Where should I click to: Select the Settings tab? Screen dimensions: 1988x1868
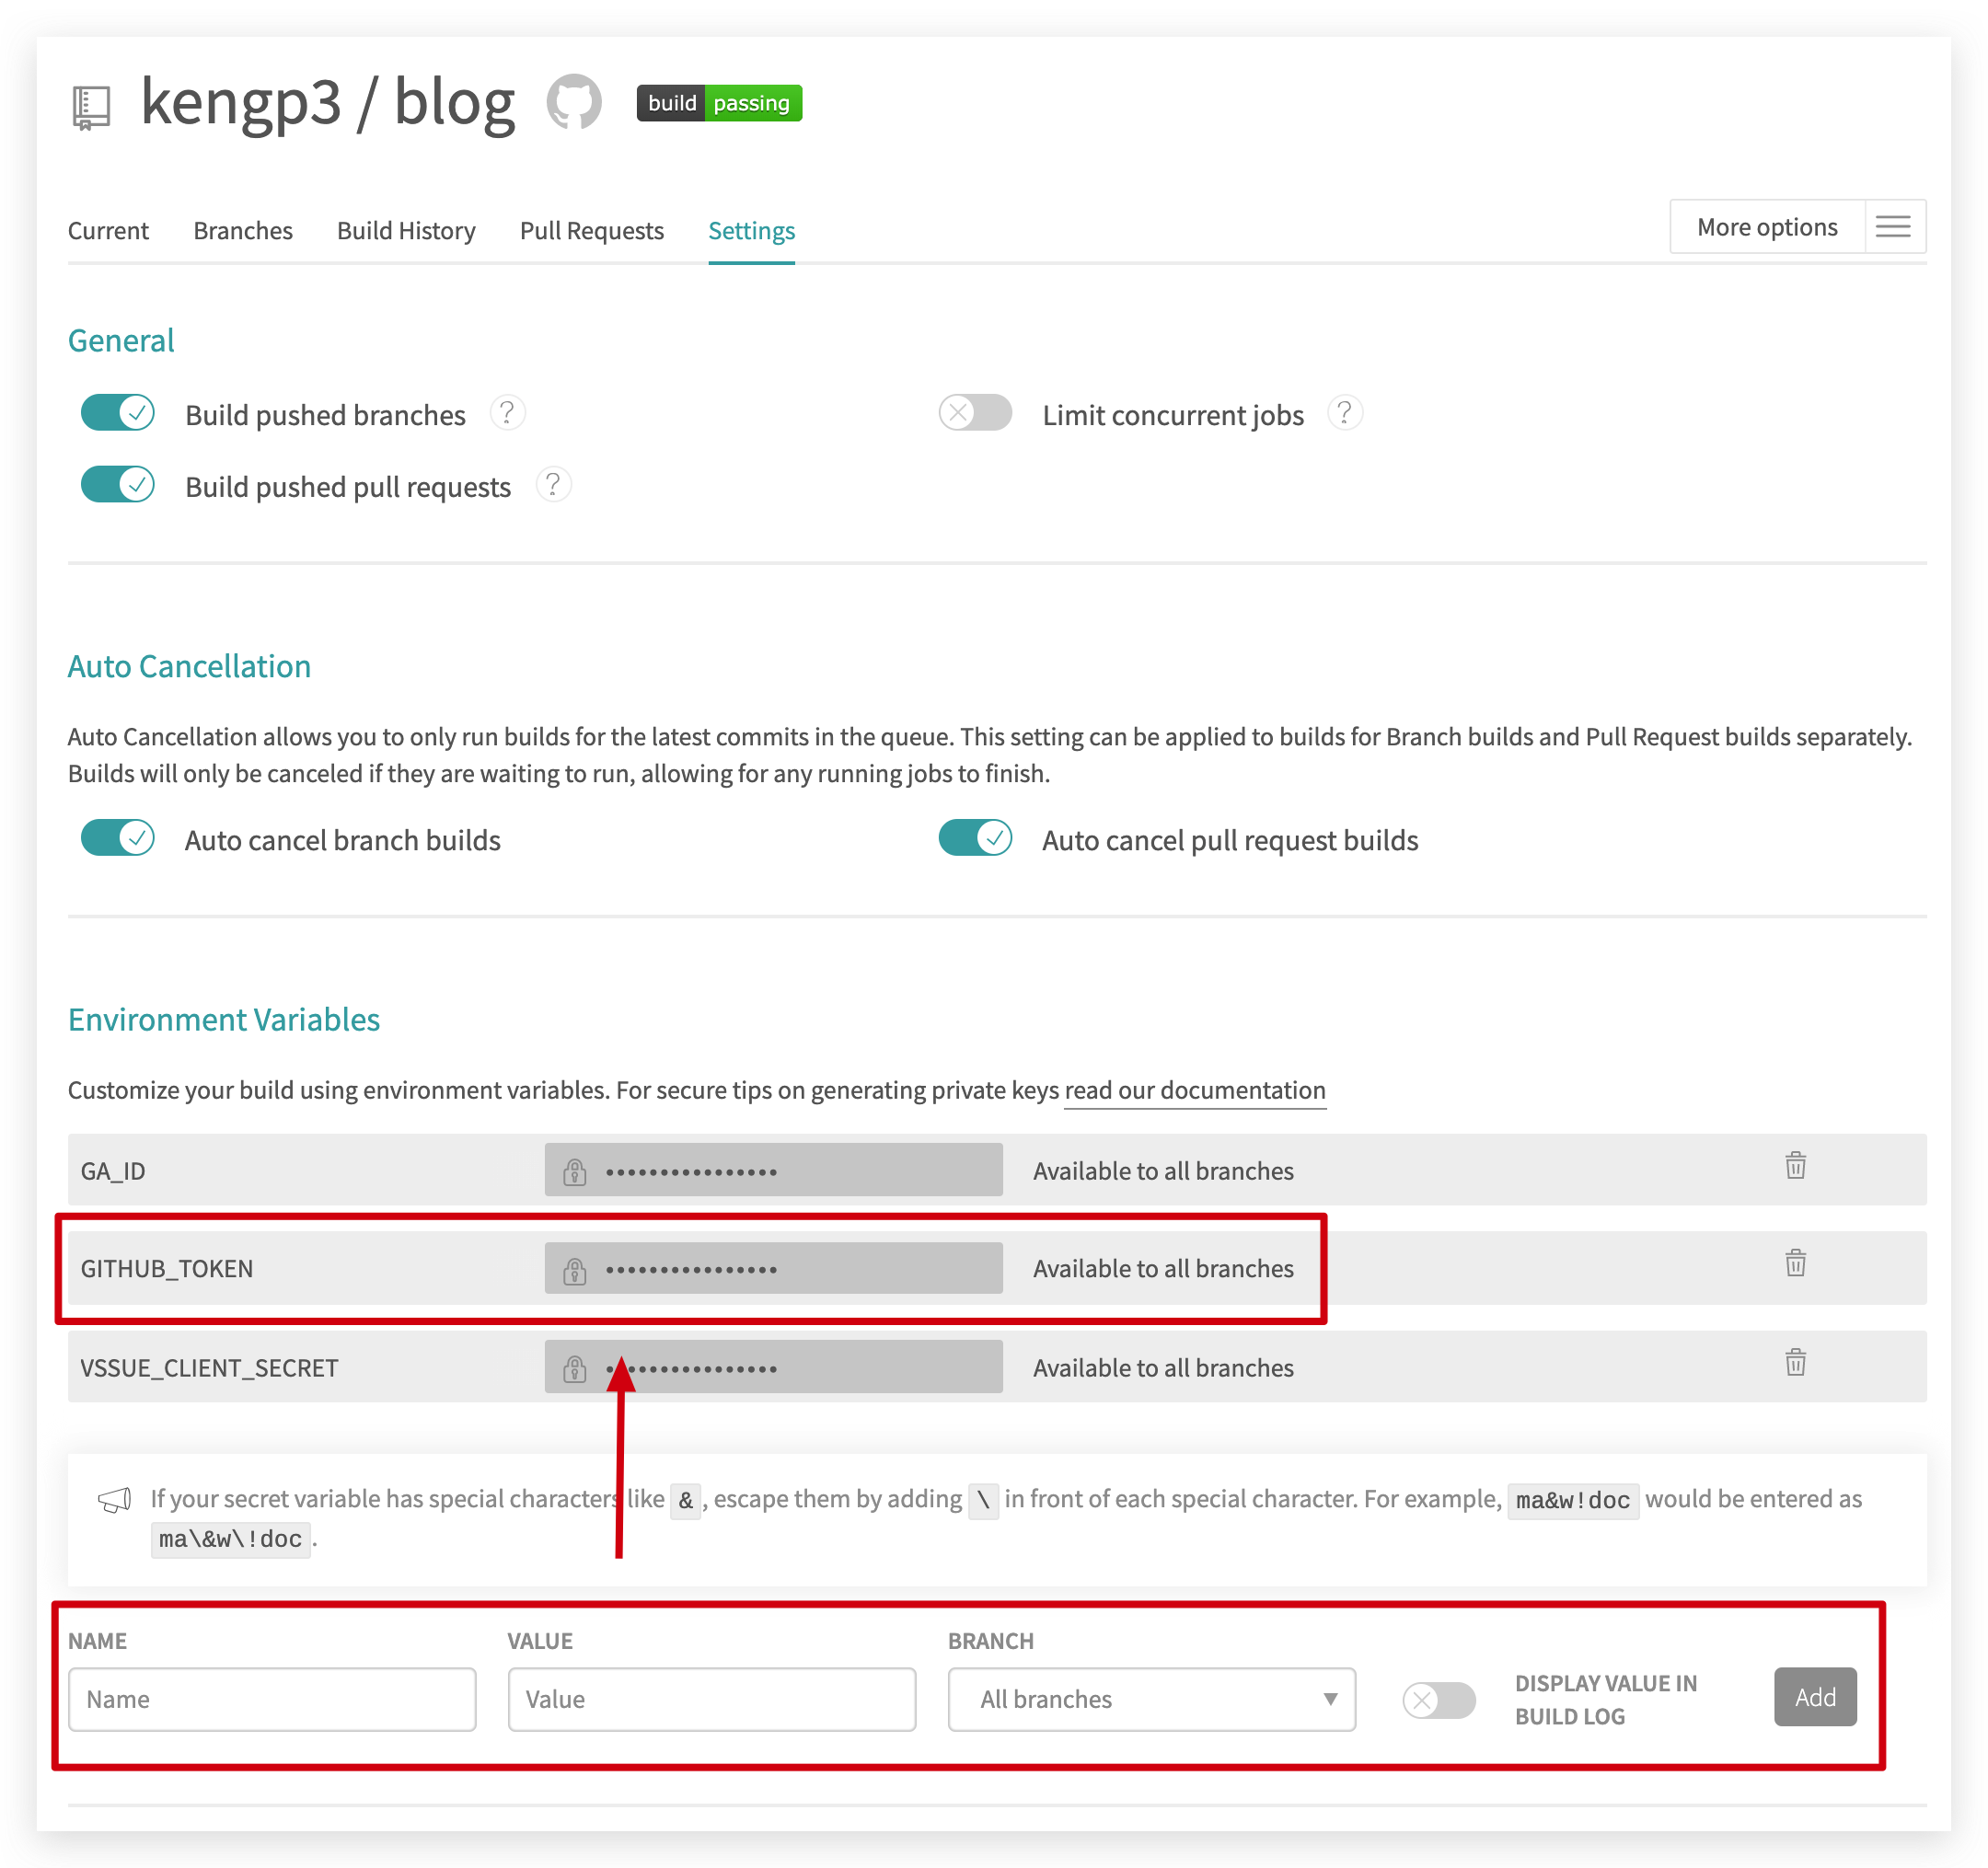tap(752, 231)
